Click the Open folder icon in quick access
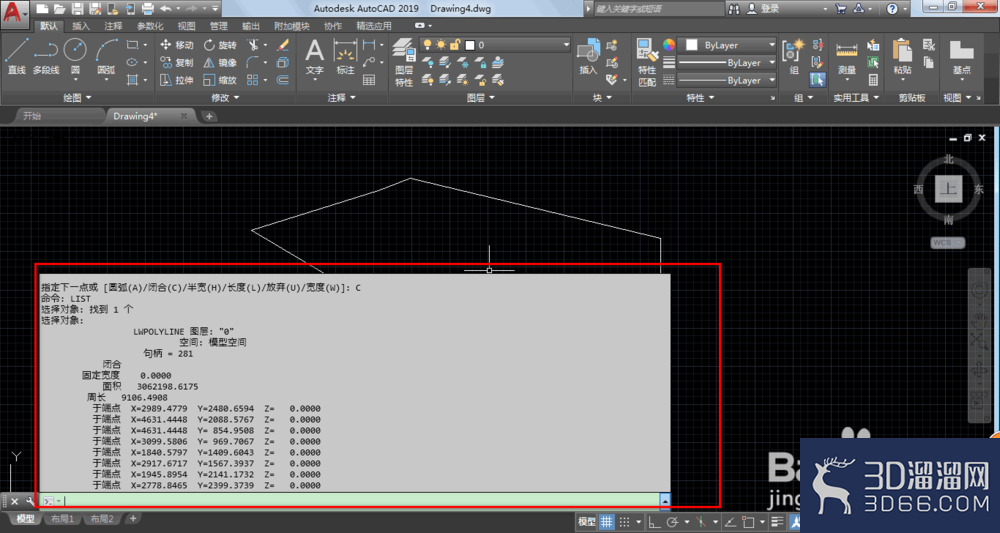Viewport: 1000px width, 533px height. (59, 9)
